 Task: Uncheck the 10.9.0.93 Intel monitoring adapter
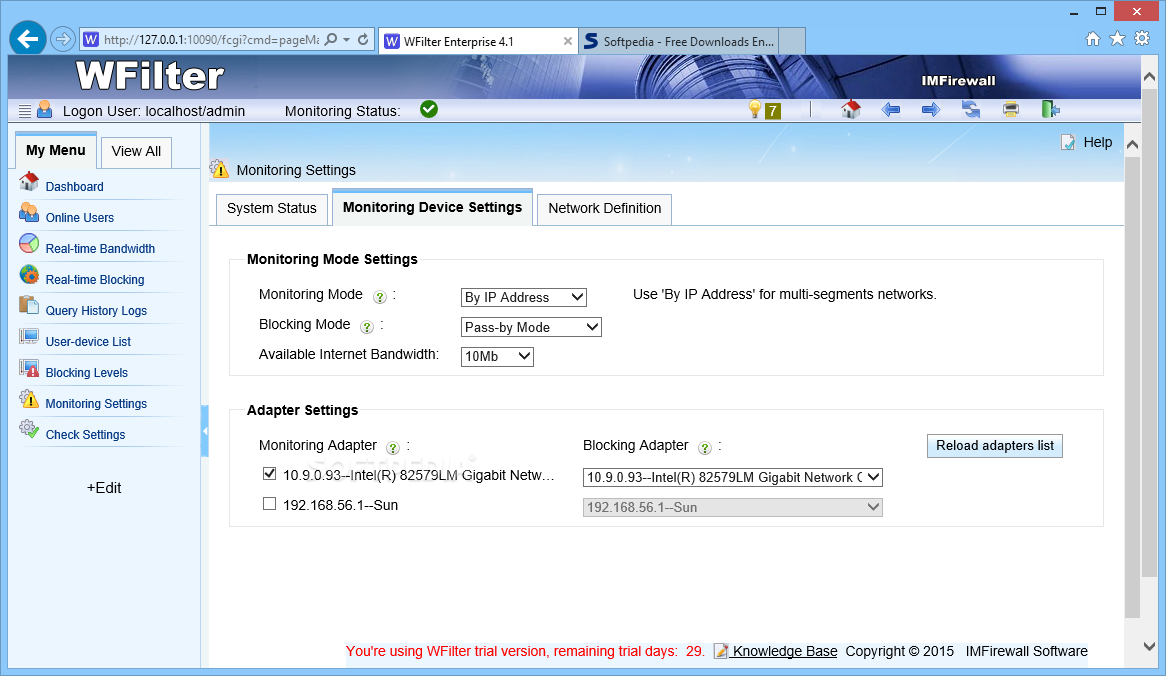[269, 474]
